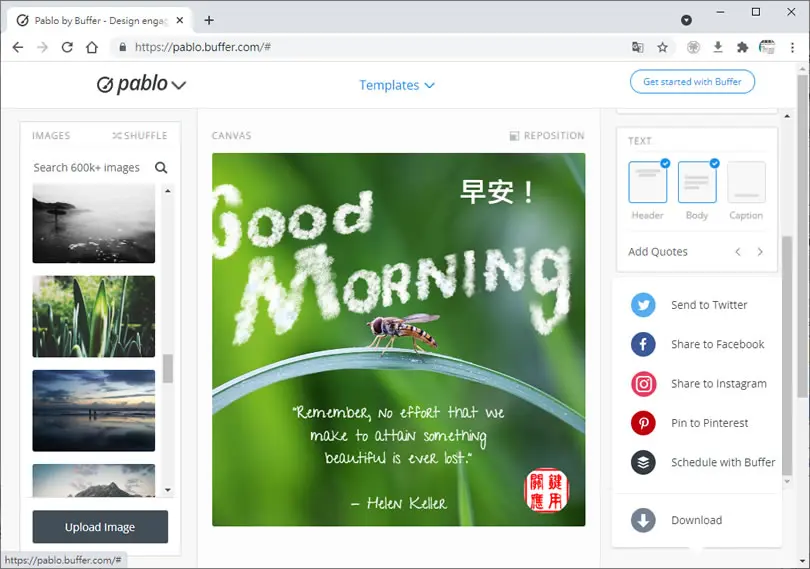This screenshot has height=569, width=810.
Task: Click the Buffer schedule stack icon
Action: point(643,463)
